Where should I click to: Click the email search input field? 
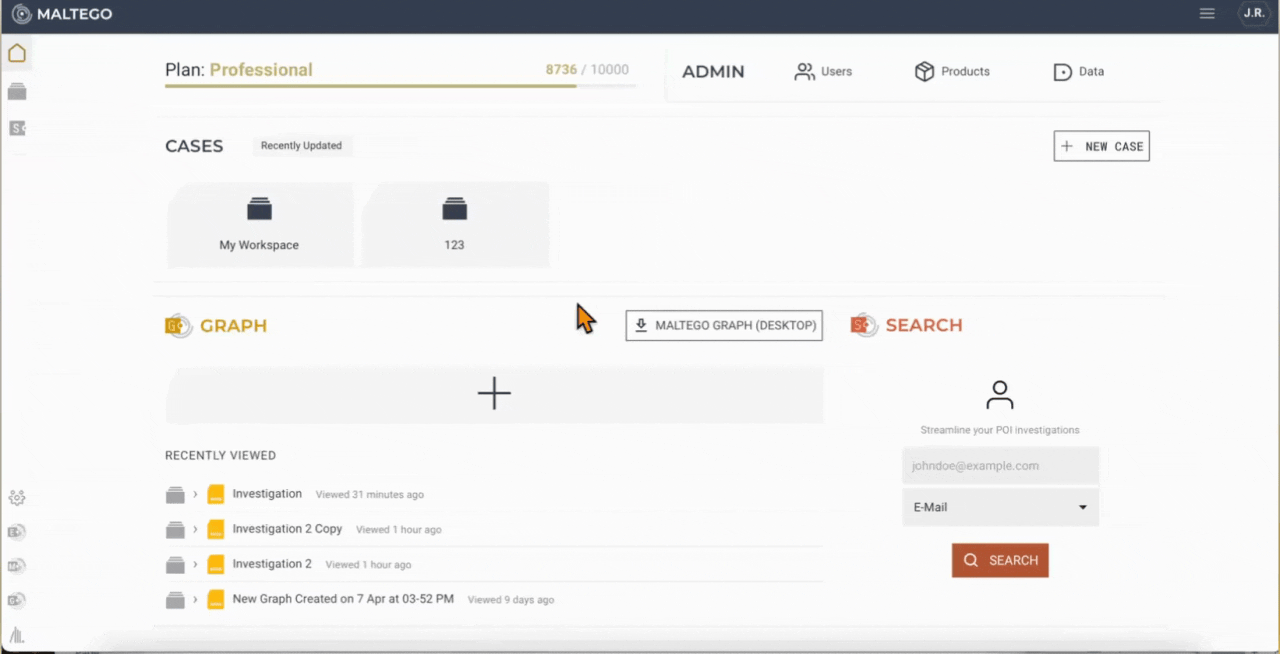coord(1000,466)
